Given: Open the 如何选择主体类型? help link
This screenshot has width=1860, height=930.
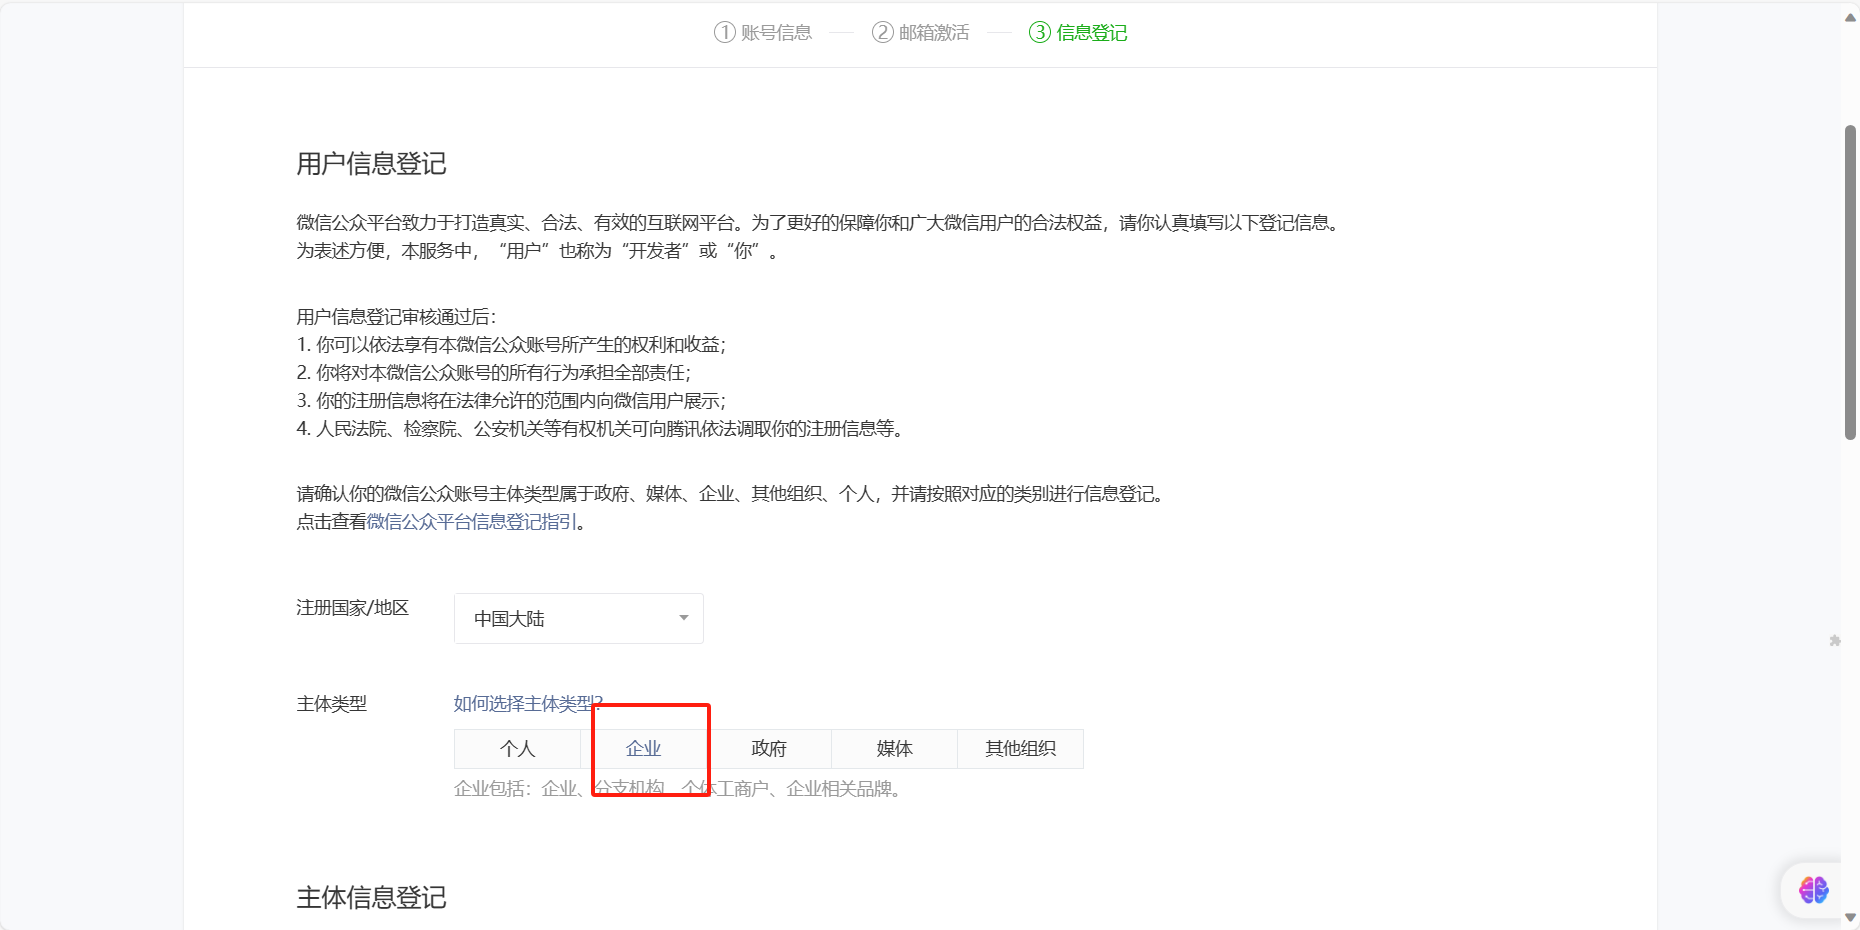Looking at the screenshot, I should coord(528,704).
